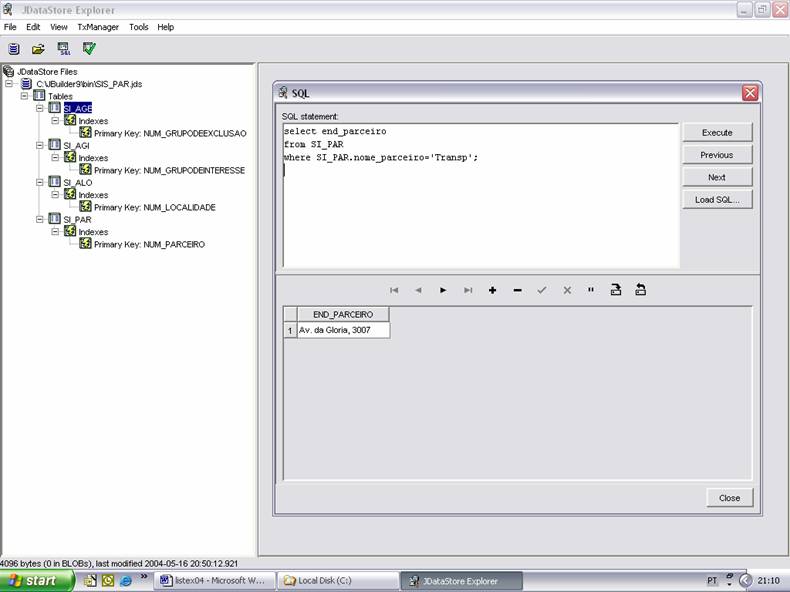Click JDataStore Explorer taskbar item
This screenshot has width=790, height=592.
click(x=462, y=581)
